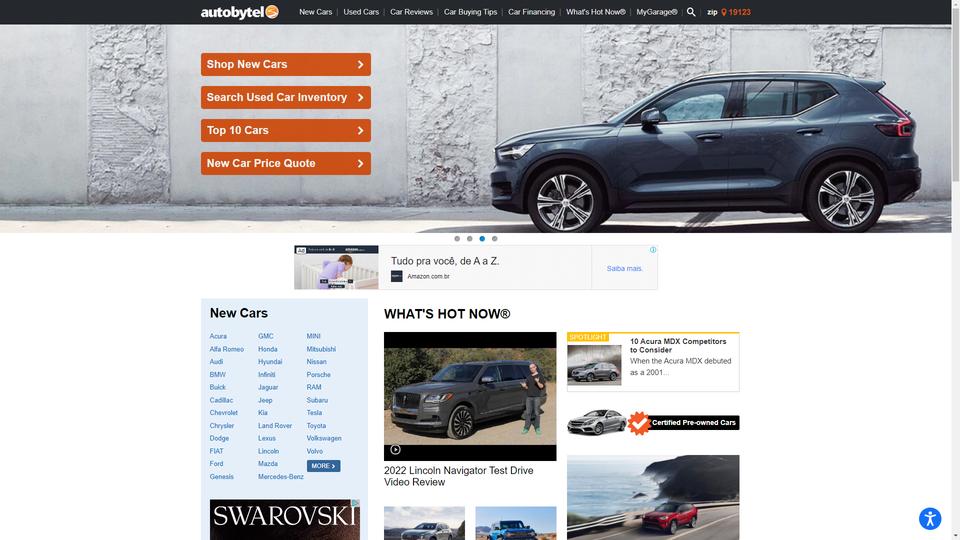960x540 pixels.
Task: Select Chevrolet brand link
Action: tap(223, 413)
